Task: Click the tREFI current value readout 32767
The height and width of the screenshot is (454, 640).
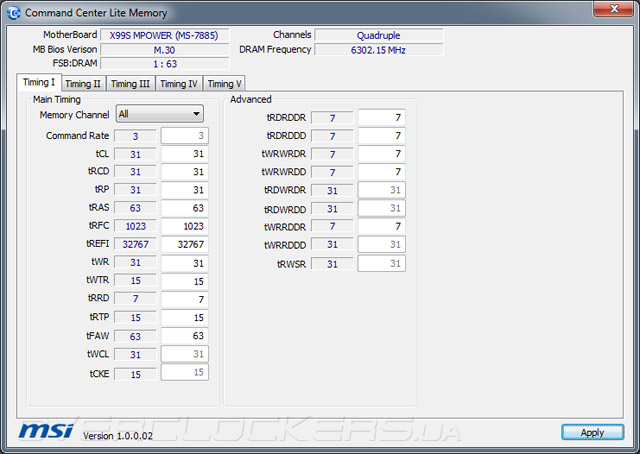Action: [x=135, y=244]
